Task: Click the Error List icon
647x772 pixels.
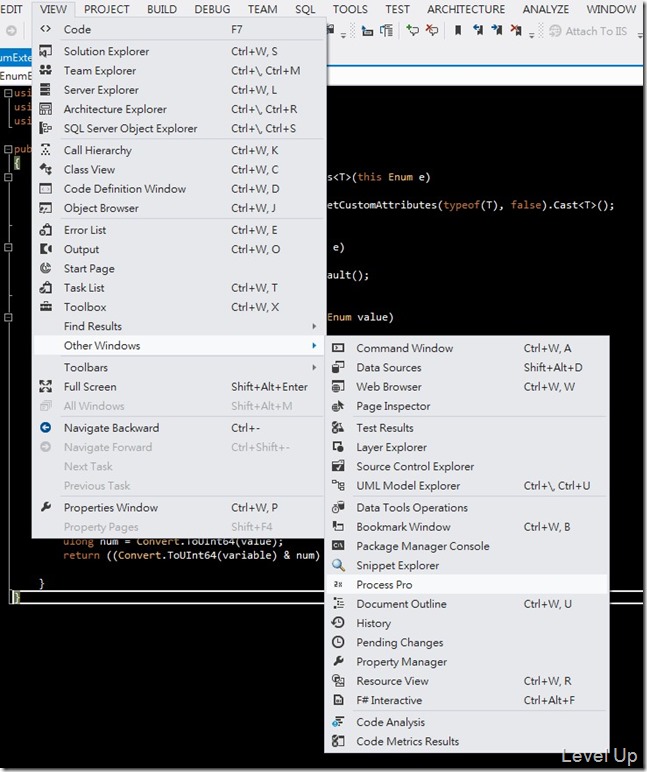Action: tap(46, 229)
